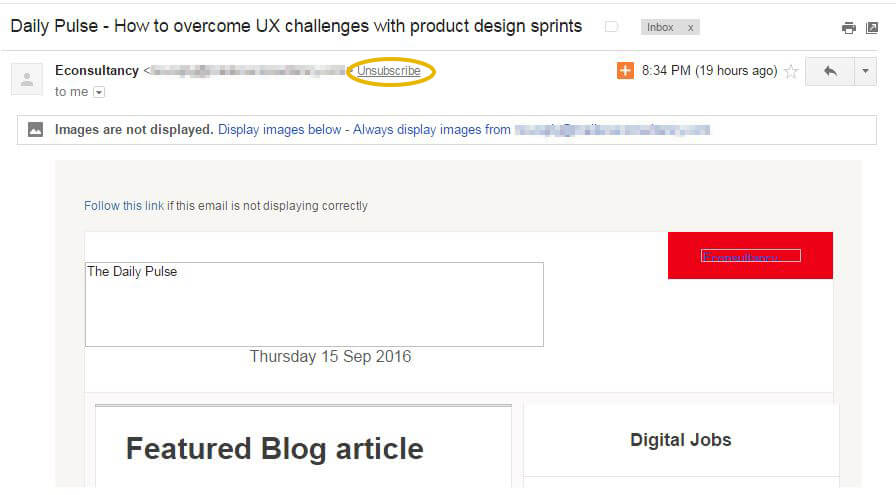The width and height of the screenshot is (896, 495).
Task: Click the red Econsultancy logo banner
Action: pyautogui.click(x=750, y=256)
